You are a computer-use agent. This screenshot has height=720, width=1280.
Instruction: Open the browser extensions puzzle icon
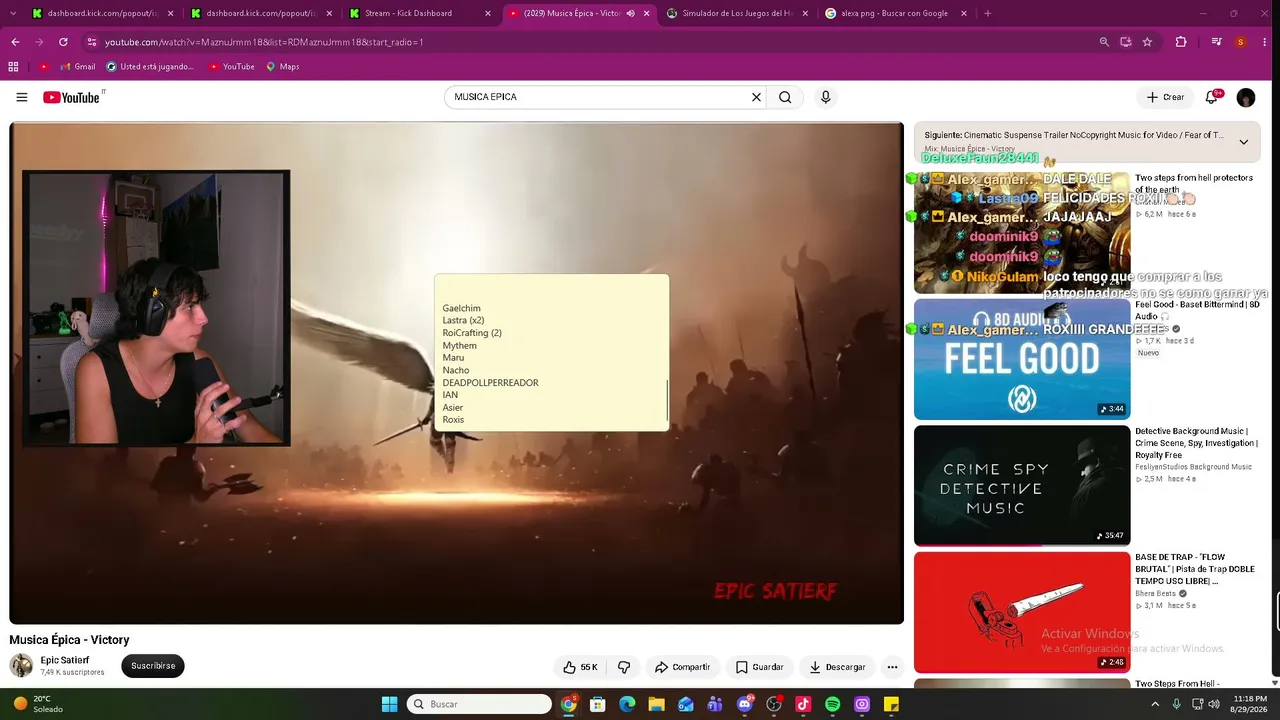[1181, 42]
